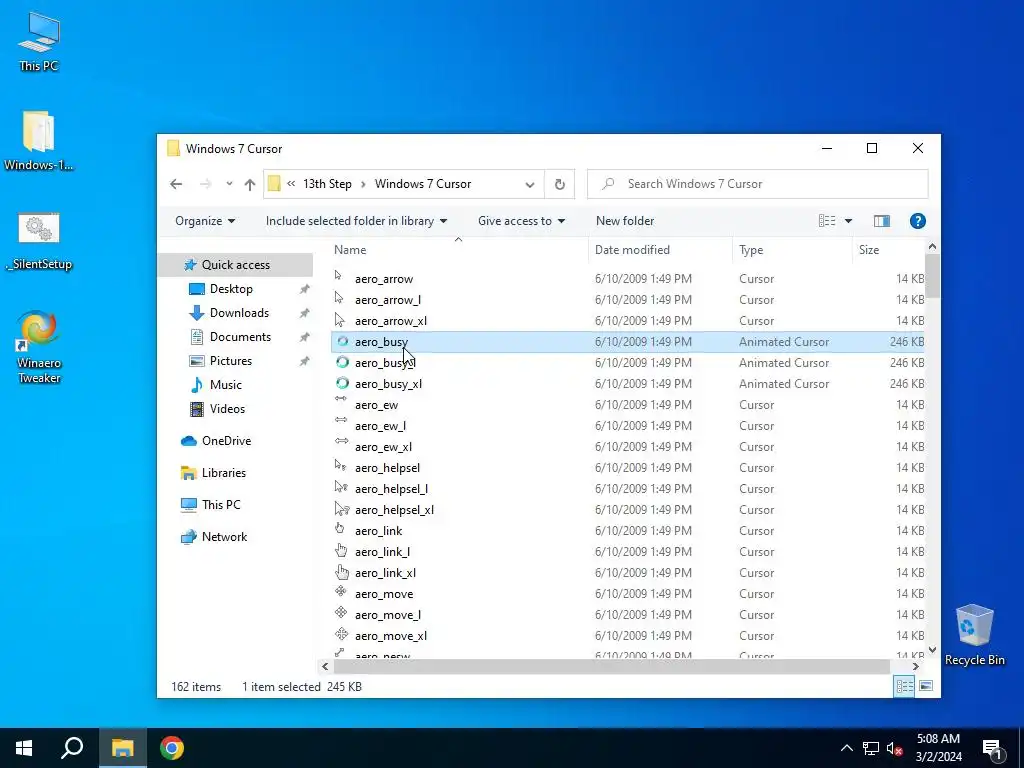This screenshot has height=768, width=1024.
Task: Sort by the Type column header
Action: click(792, 249)
